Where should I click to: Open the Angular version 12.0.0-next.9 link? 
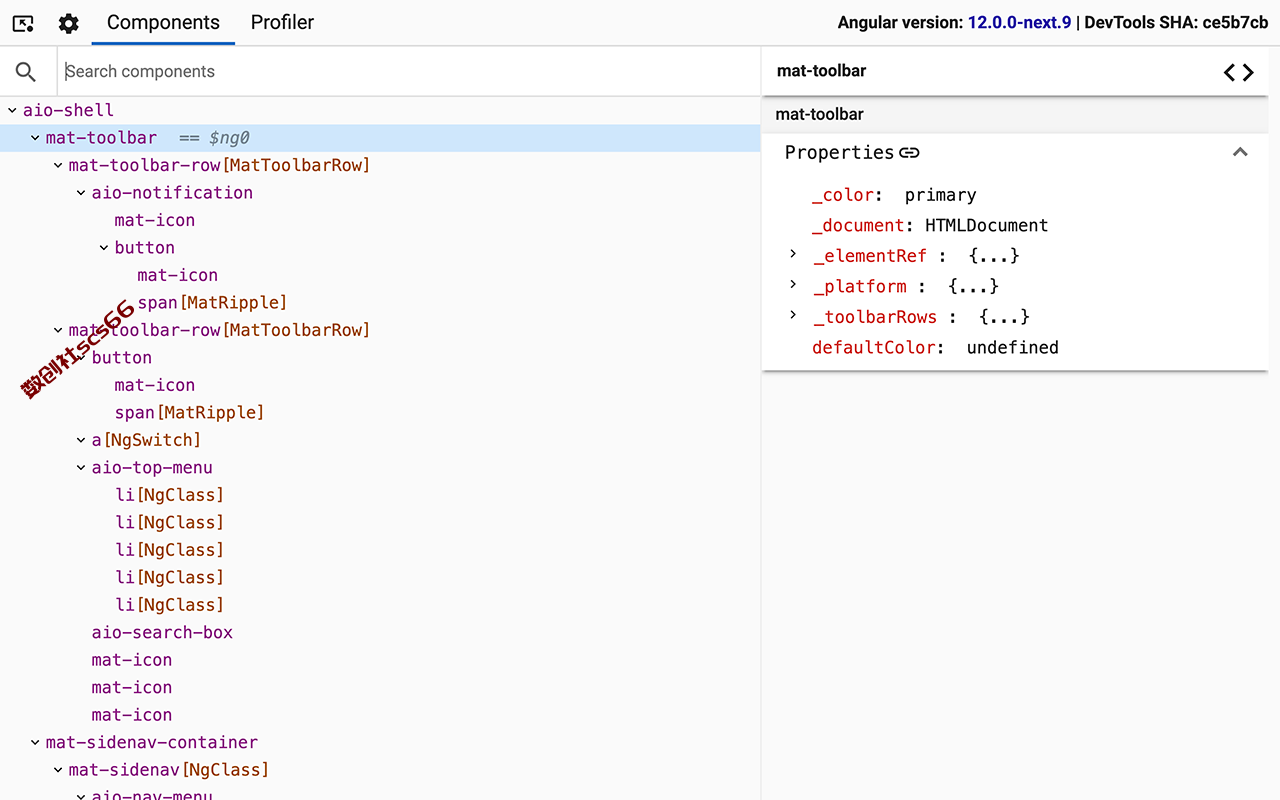coord(1019,22)
